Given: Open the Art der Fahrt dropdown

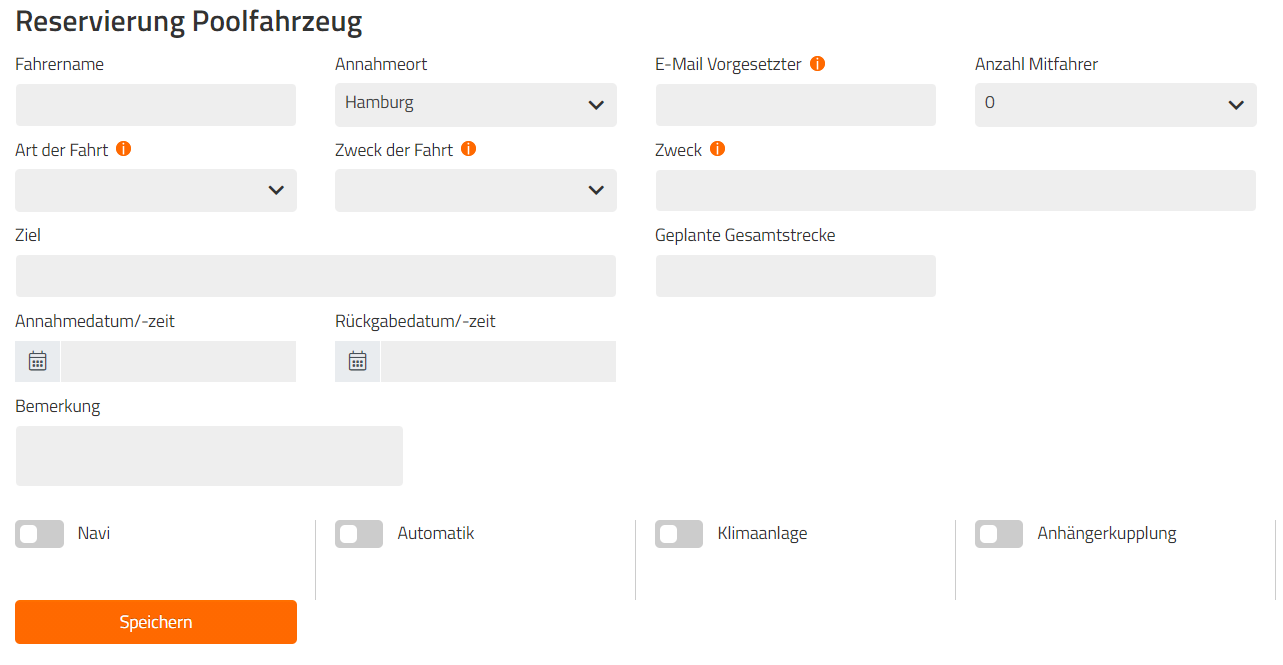Looking at the screenshot, I should 156,190.
